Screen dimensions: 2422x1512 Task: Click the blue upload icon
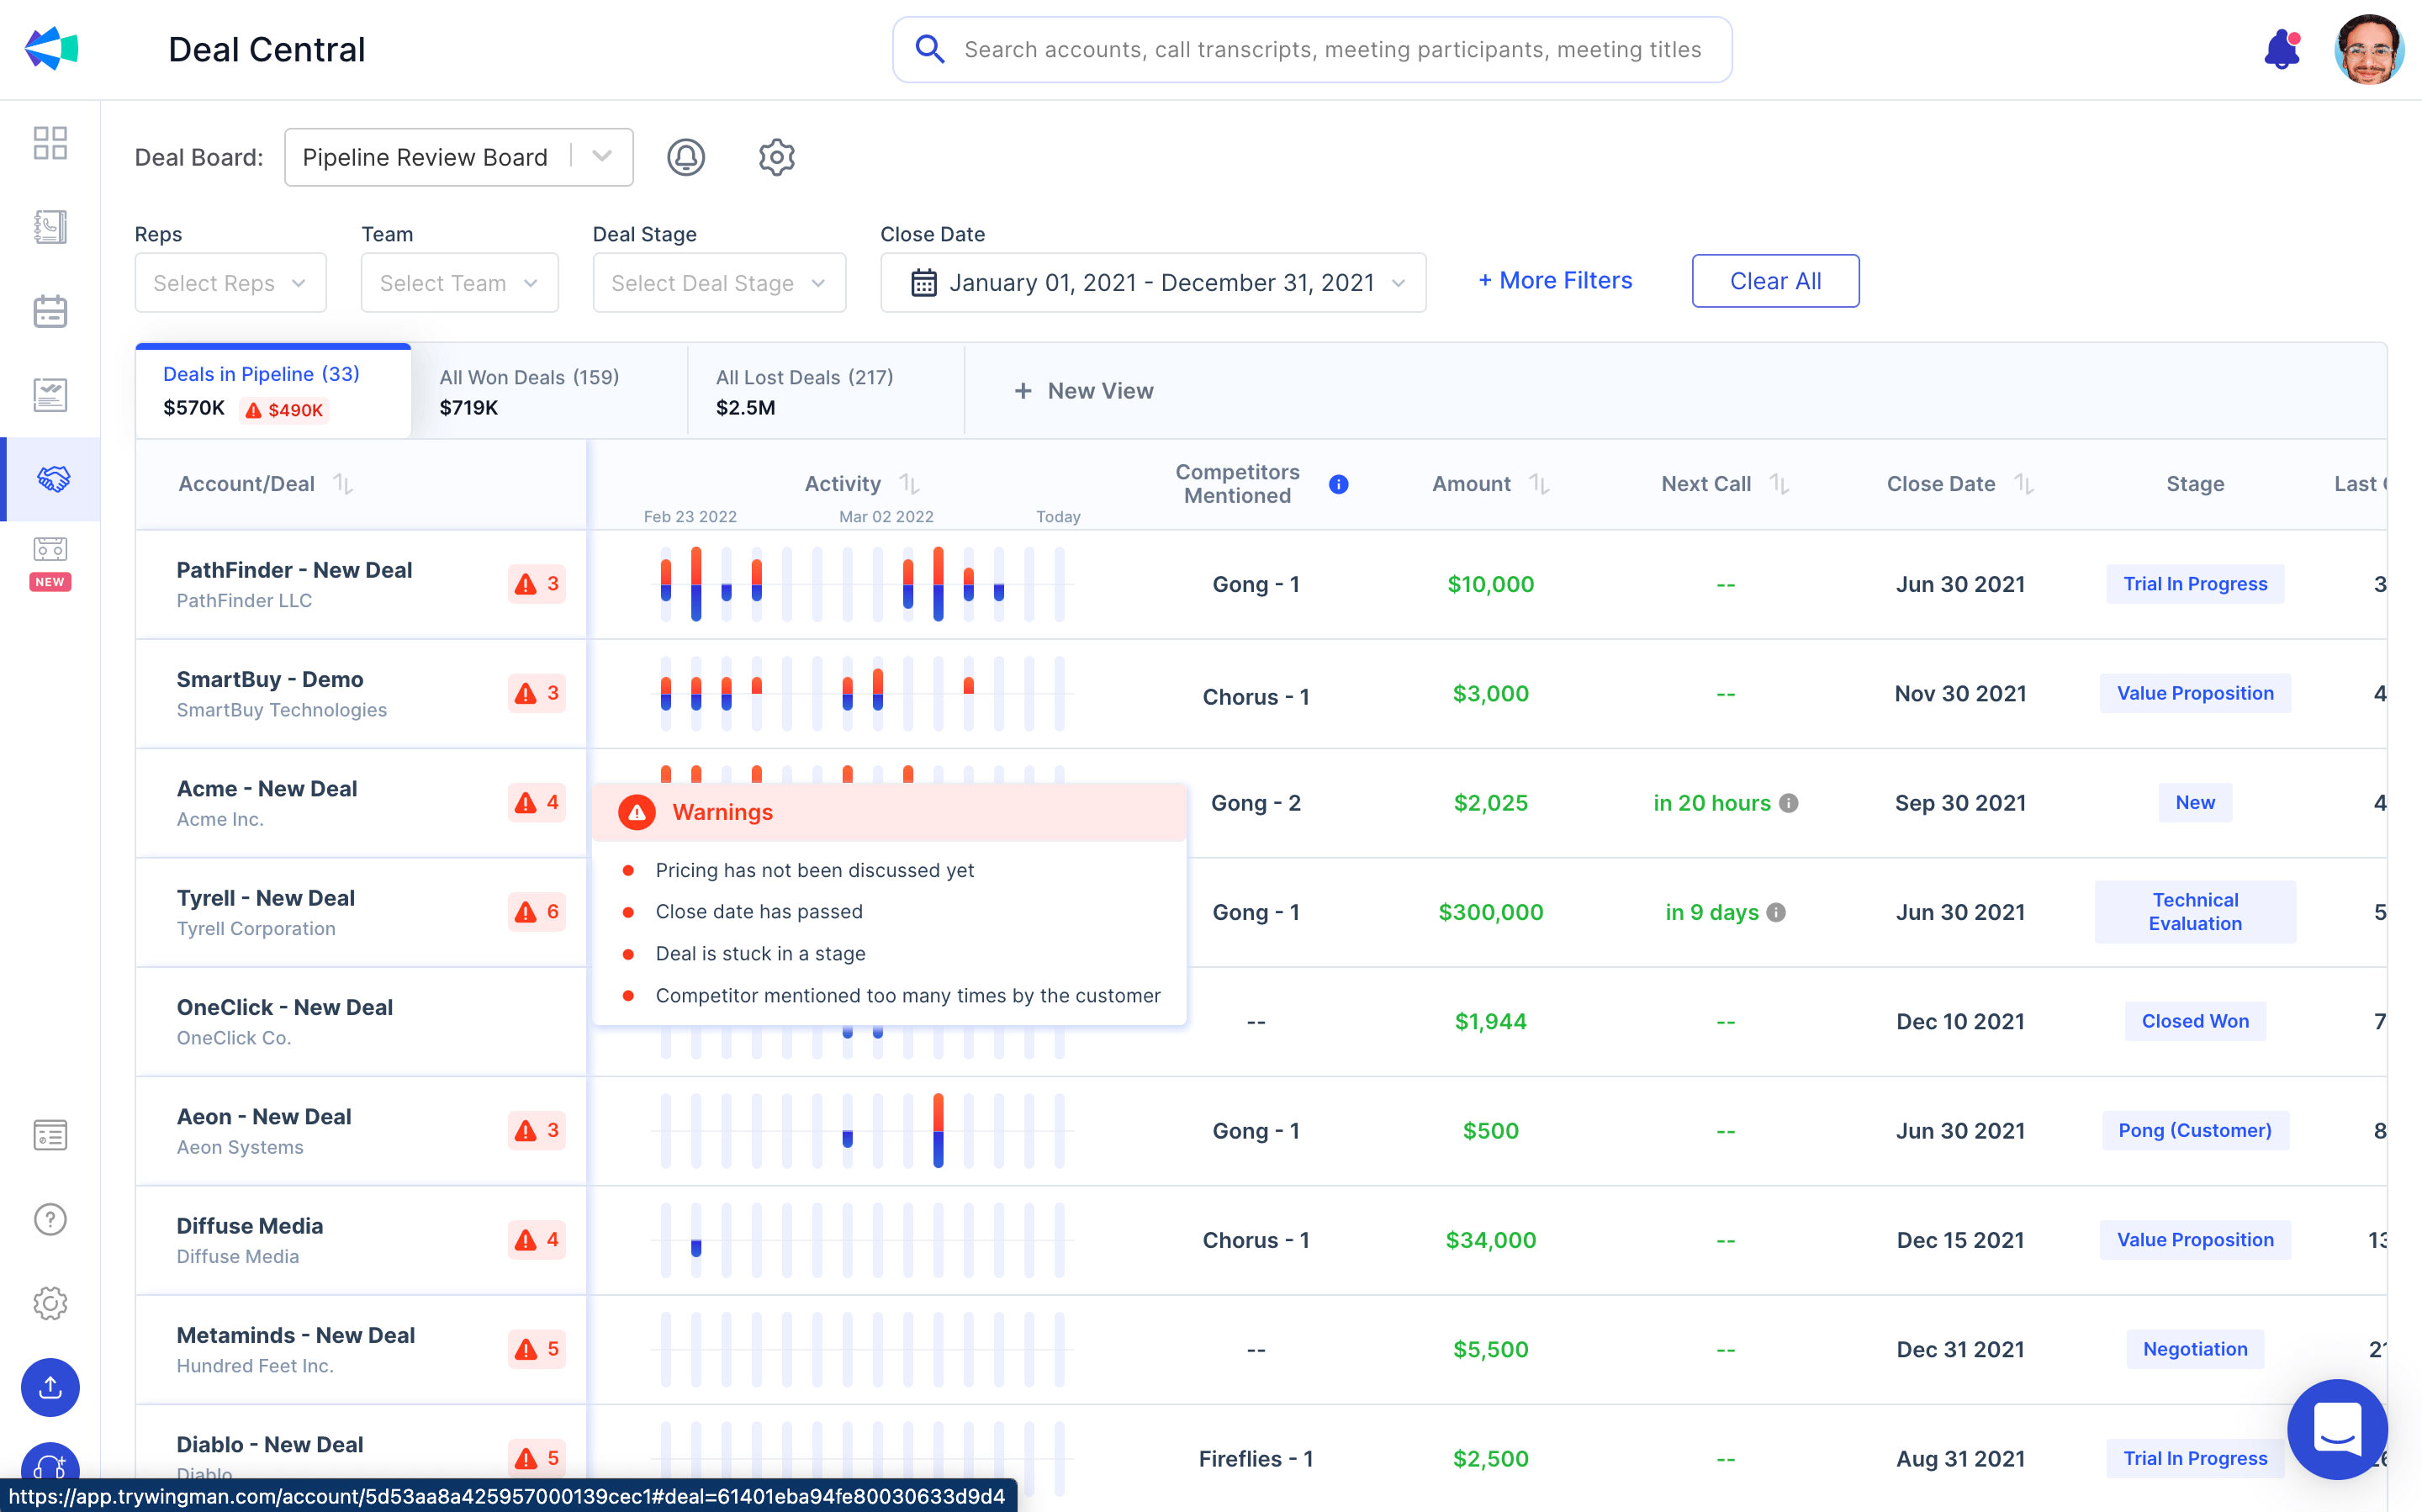click(x=50, y=1387)
